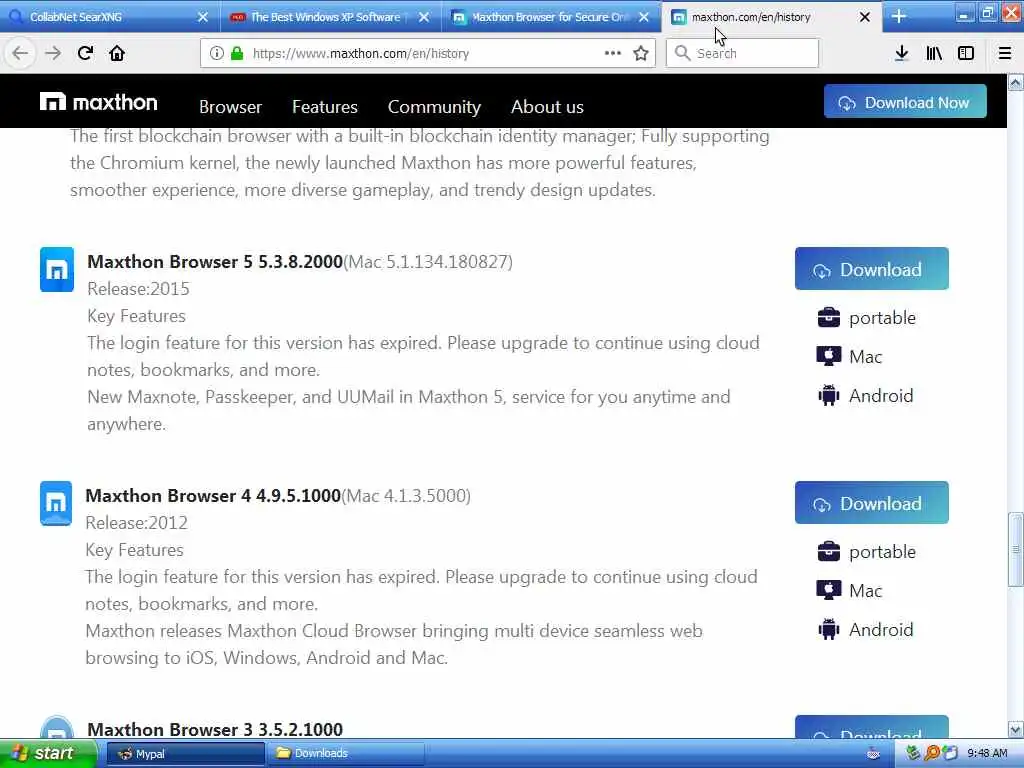Open the Features menu
Screen dimensions: 1024x768
[325, 106]
